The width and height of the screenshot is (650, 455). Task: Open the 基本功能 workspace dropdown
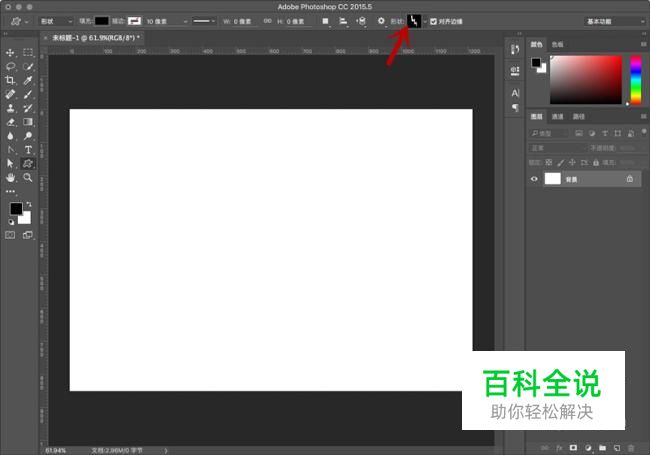tap(612, 20)
